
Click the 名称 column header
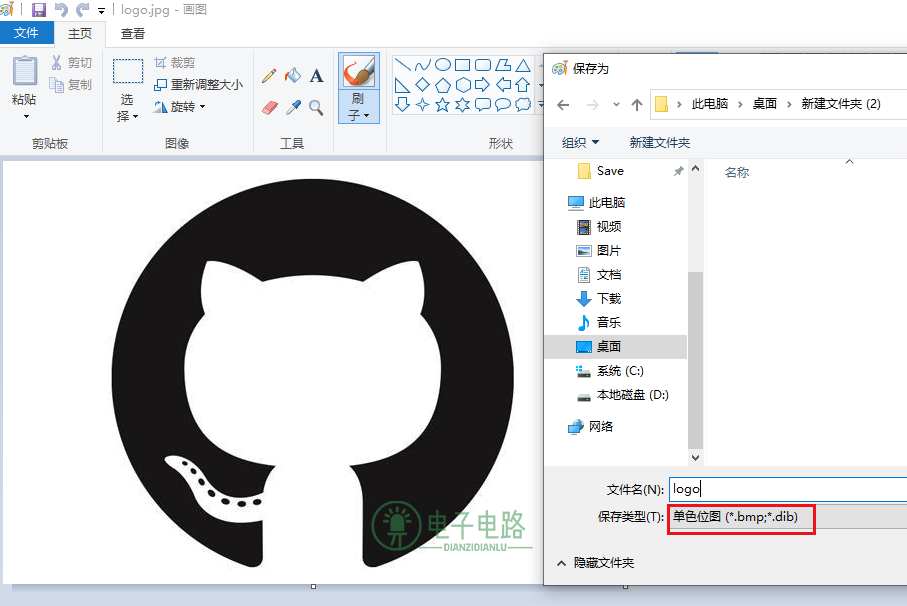[736, 172]
